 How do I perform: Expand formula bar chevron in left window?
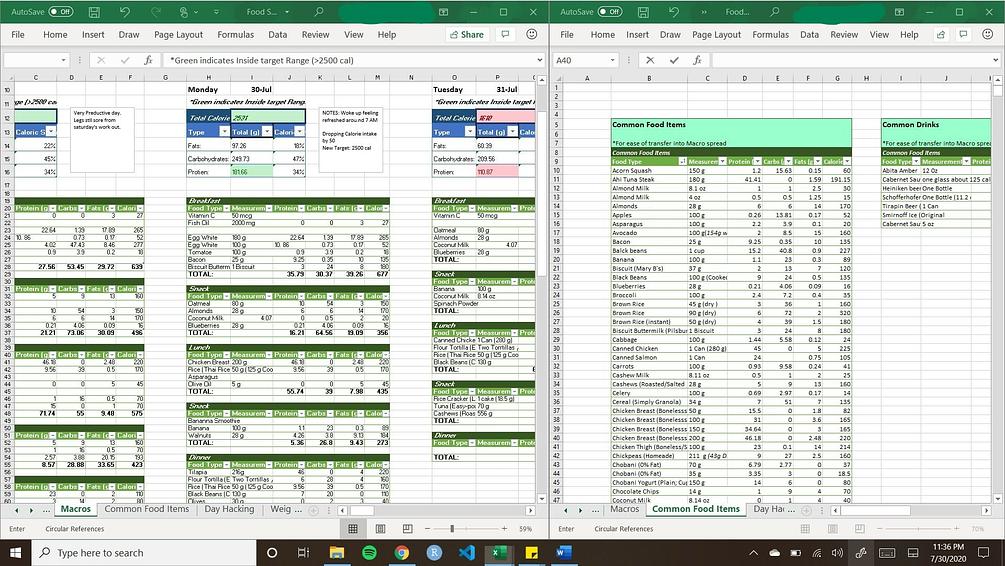click(540, 60)
